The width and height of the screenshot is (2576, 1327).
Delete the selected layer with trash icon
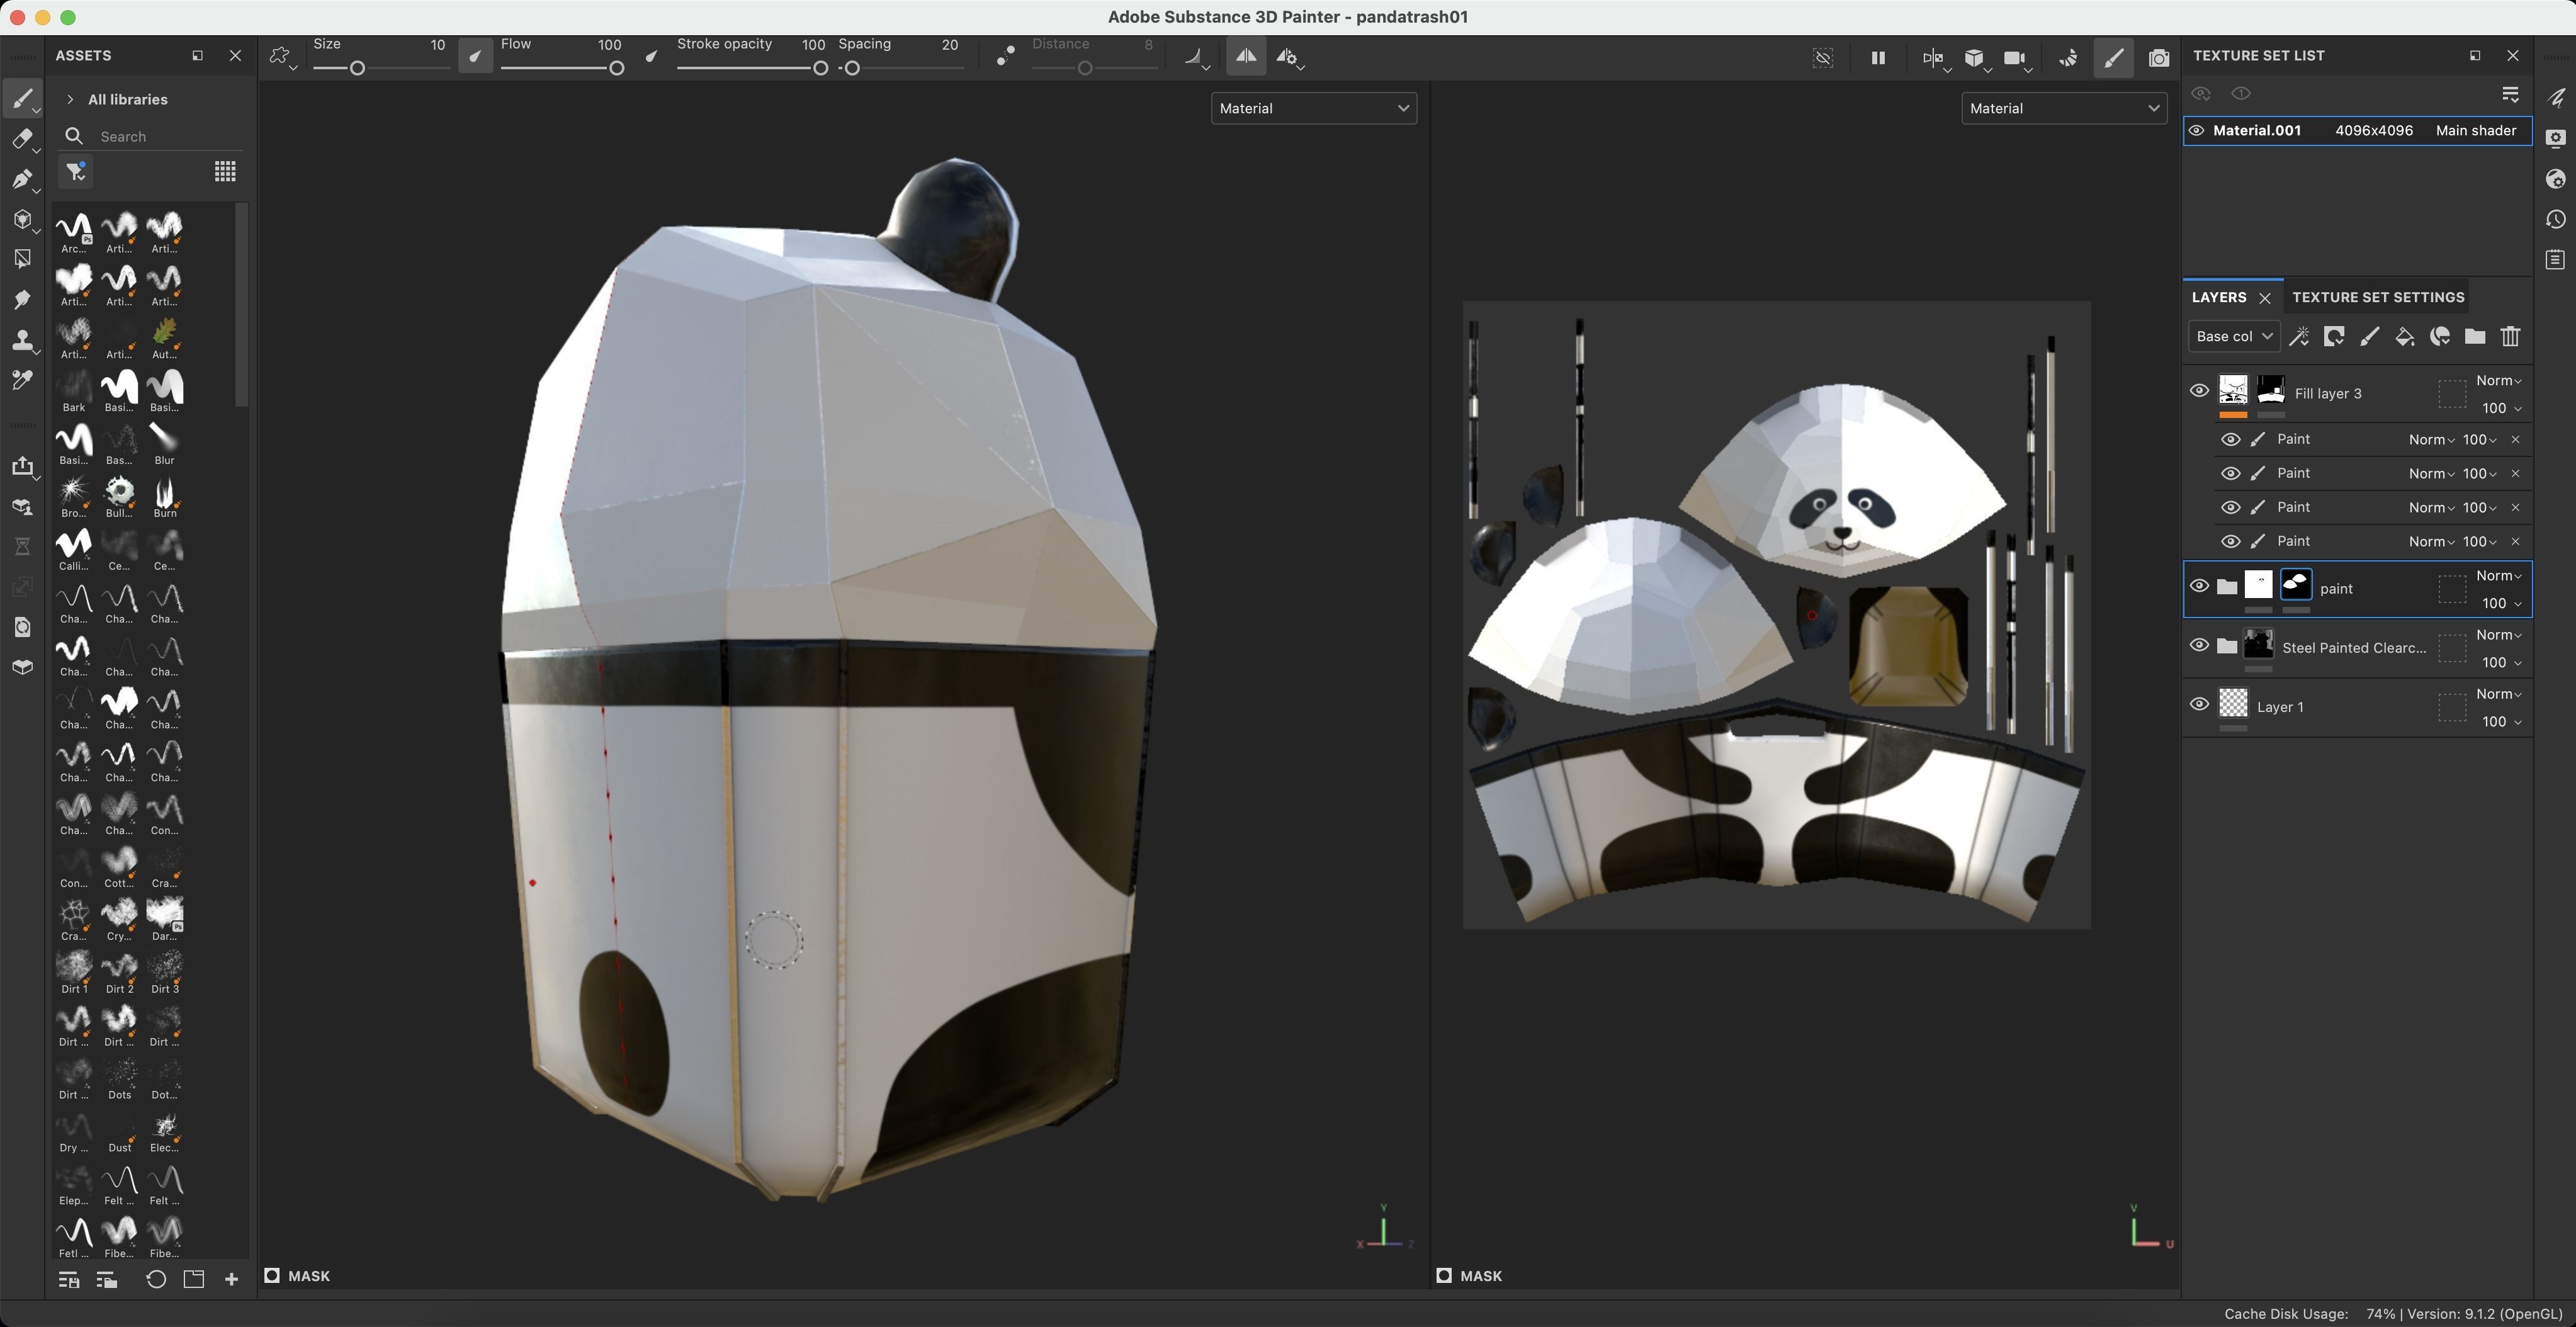(2510, 336)
